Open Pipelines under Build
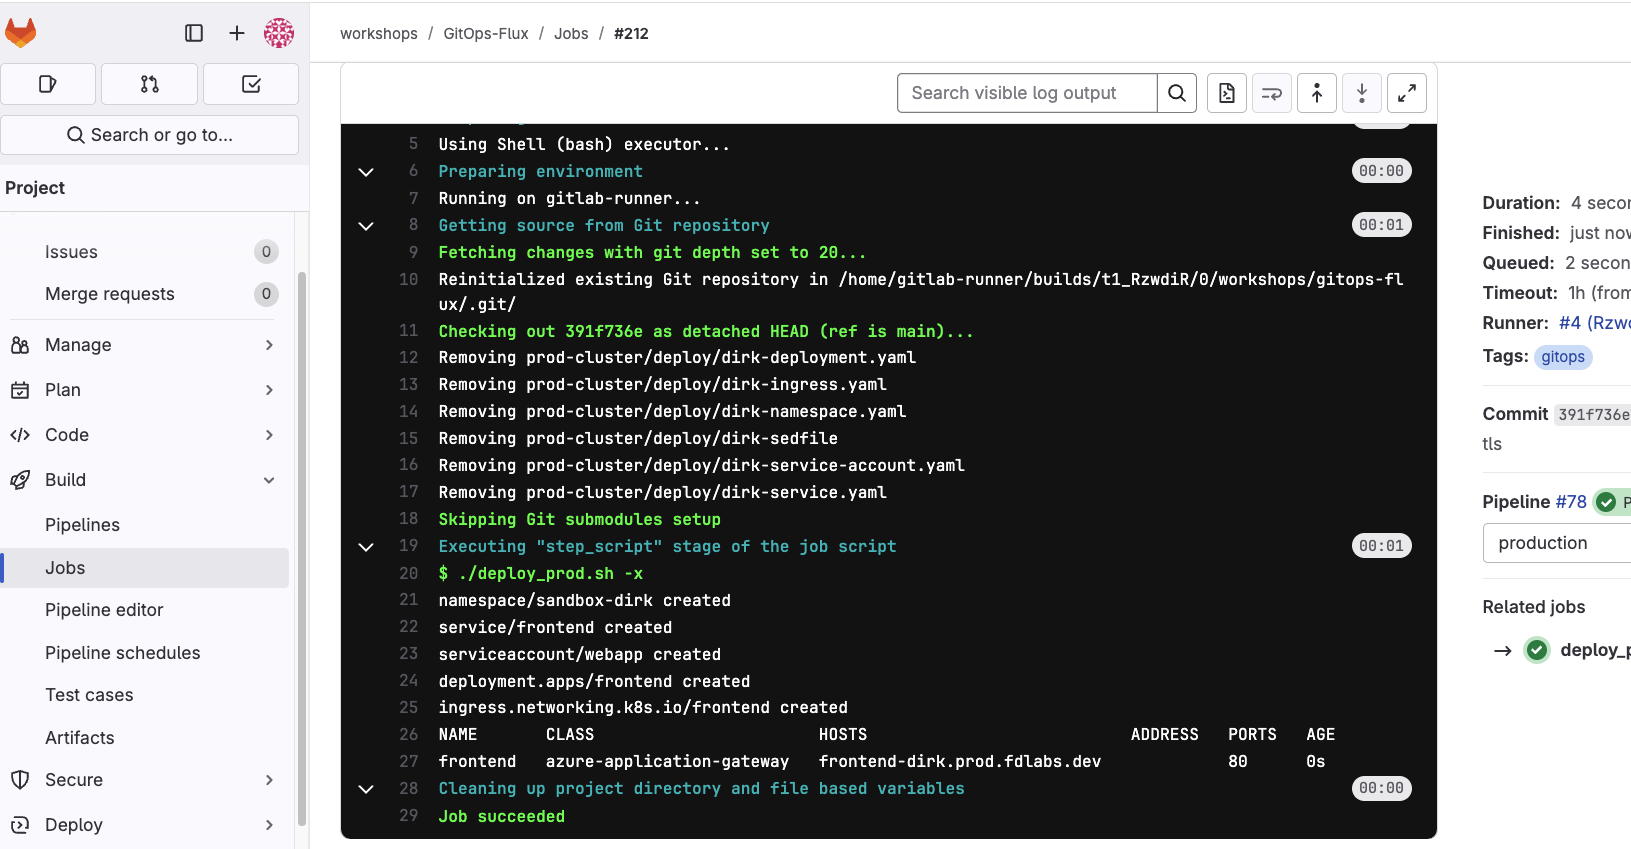This screenshot has width=1631, height=849. (145, 525)
